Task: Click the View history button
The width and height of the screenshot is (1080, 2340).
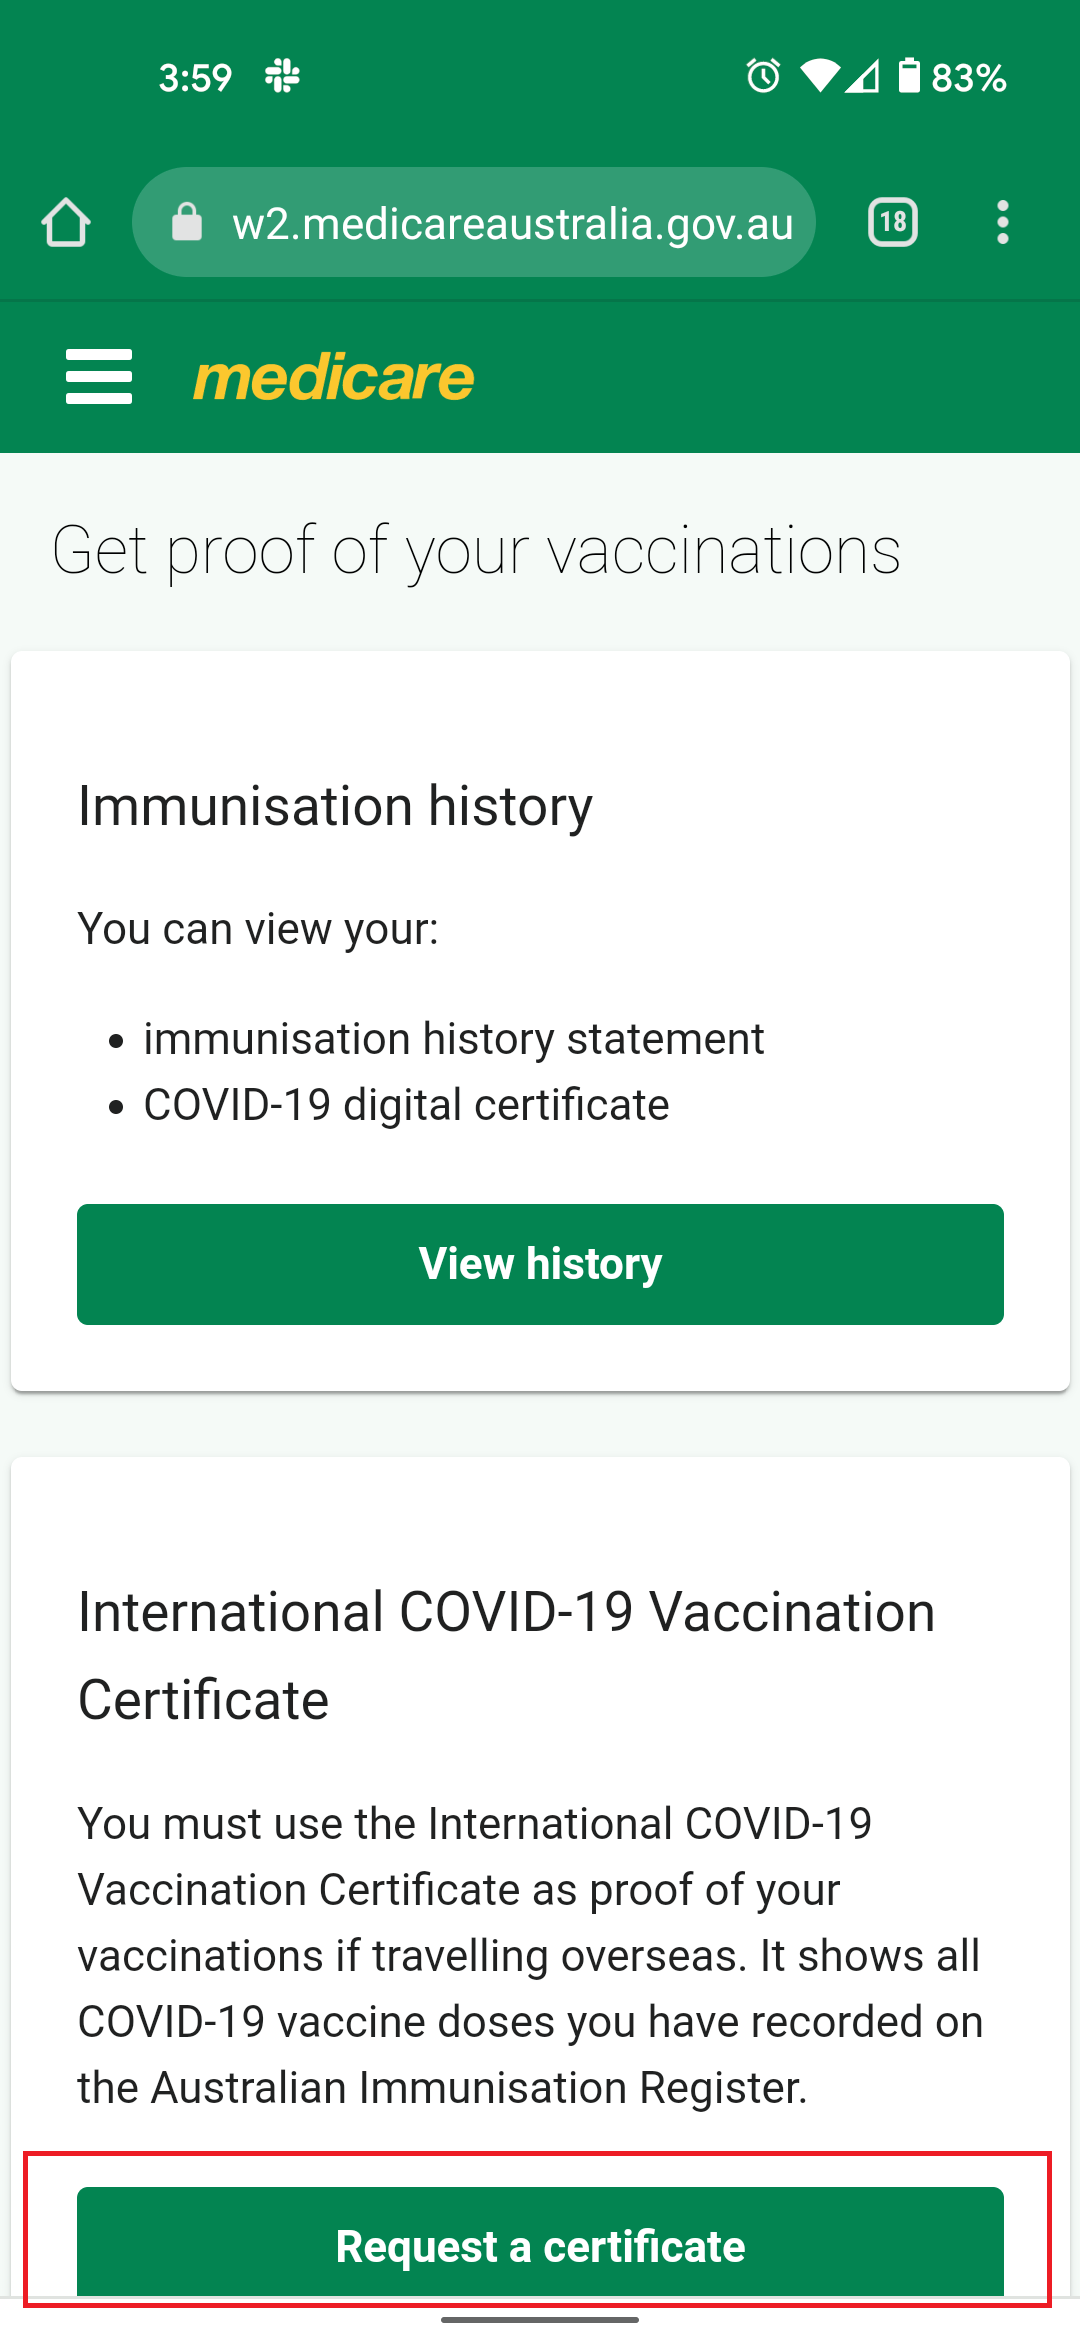Action: click(x=540, y=1264)
